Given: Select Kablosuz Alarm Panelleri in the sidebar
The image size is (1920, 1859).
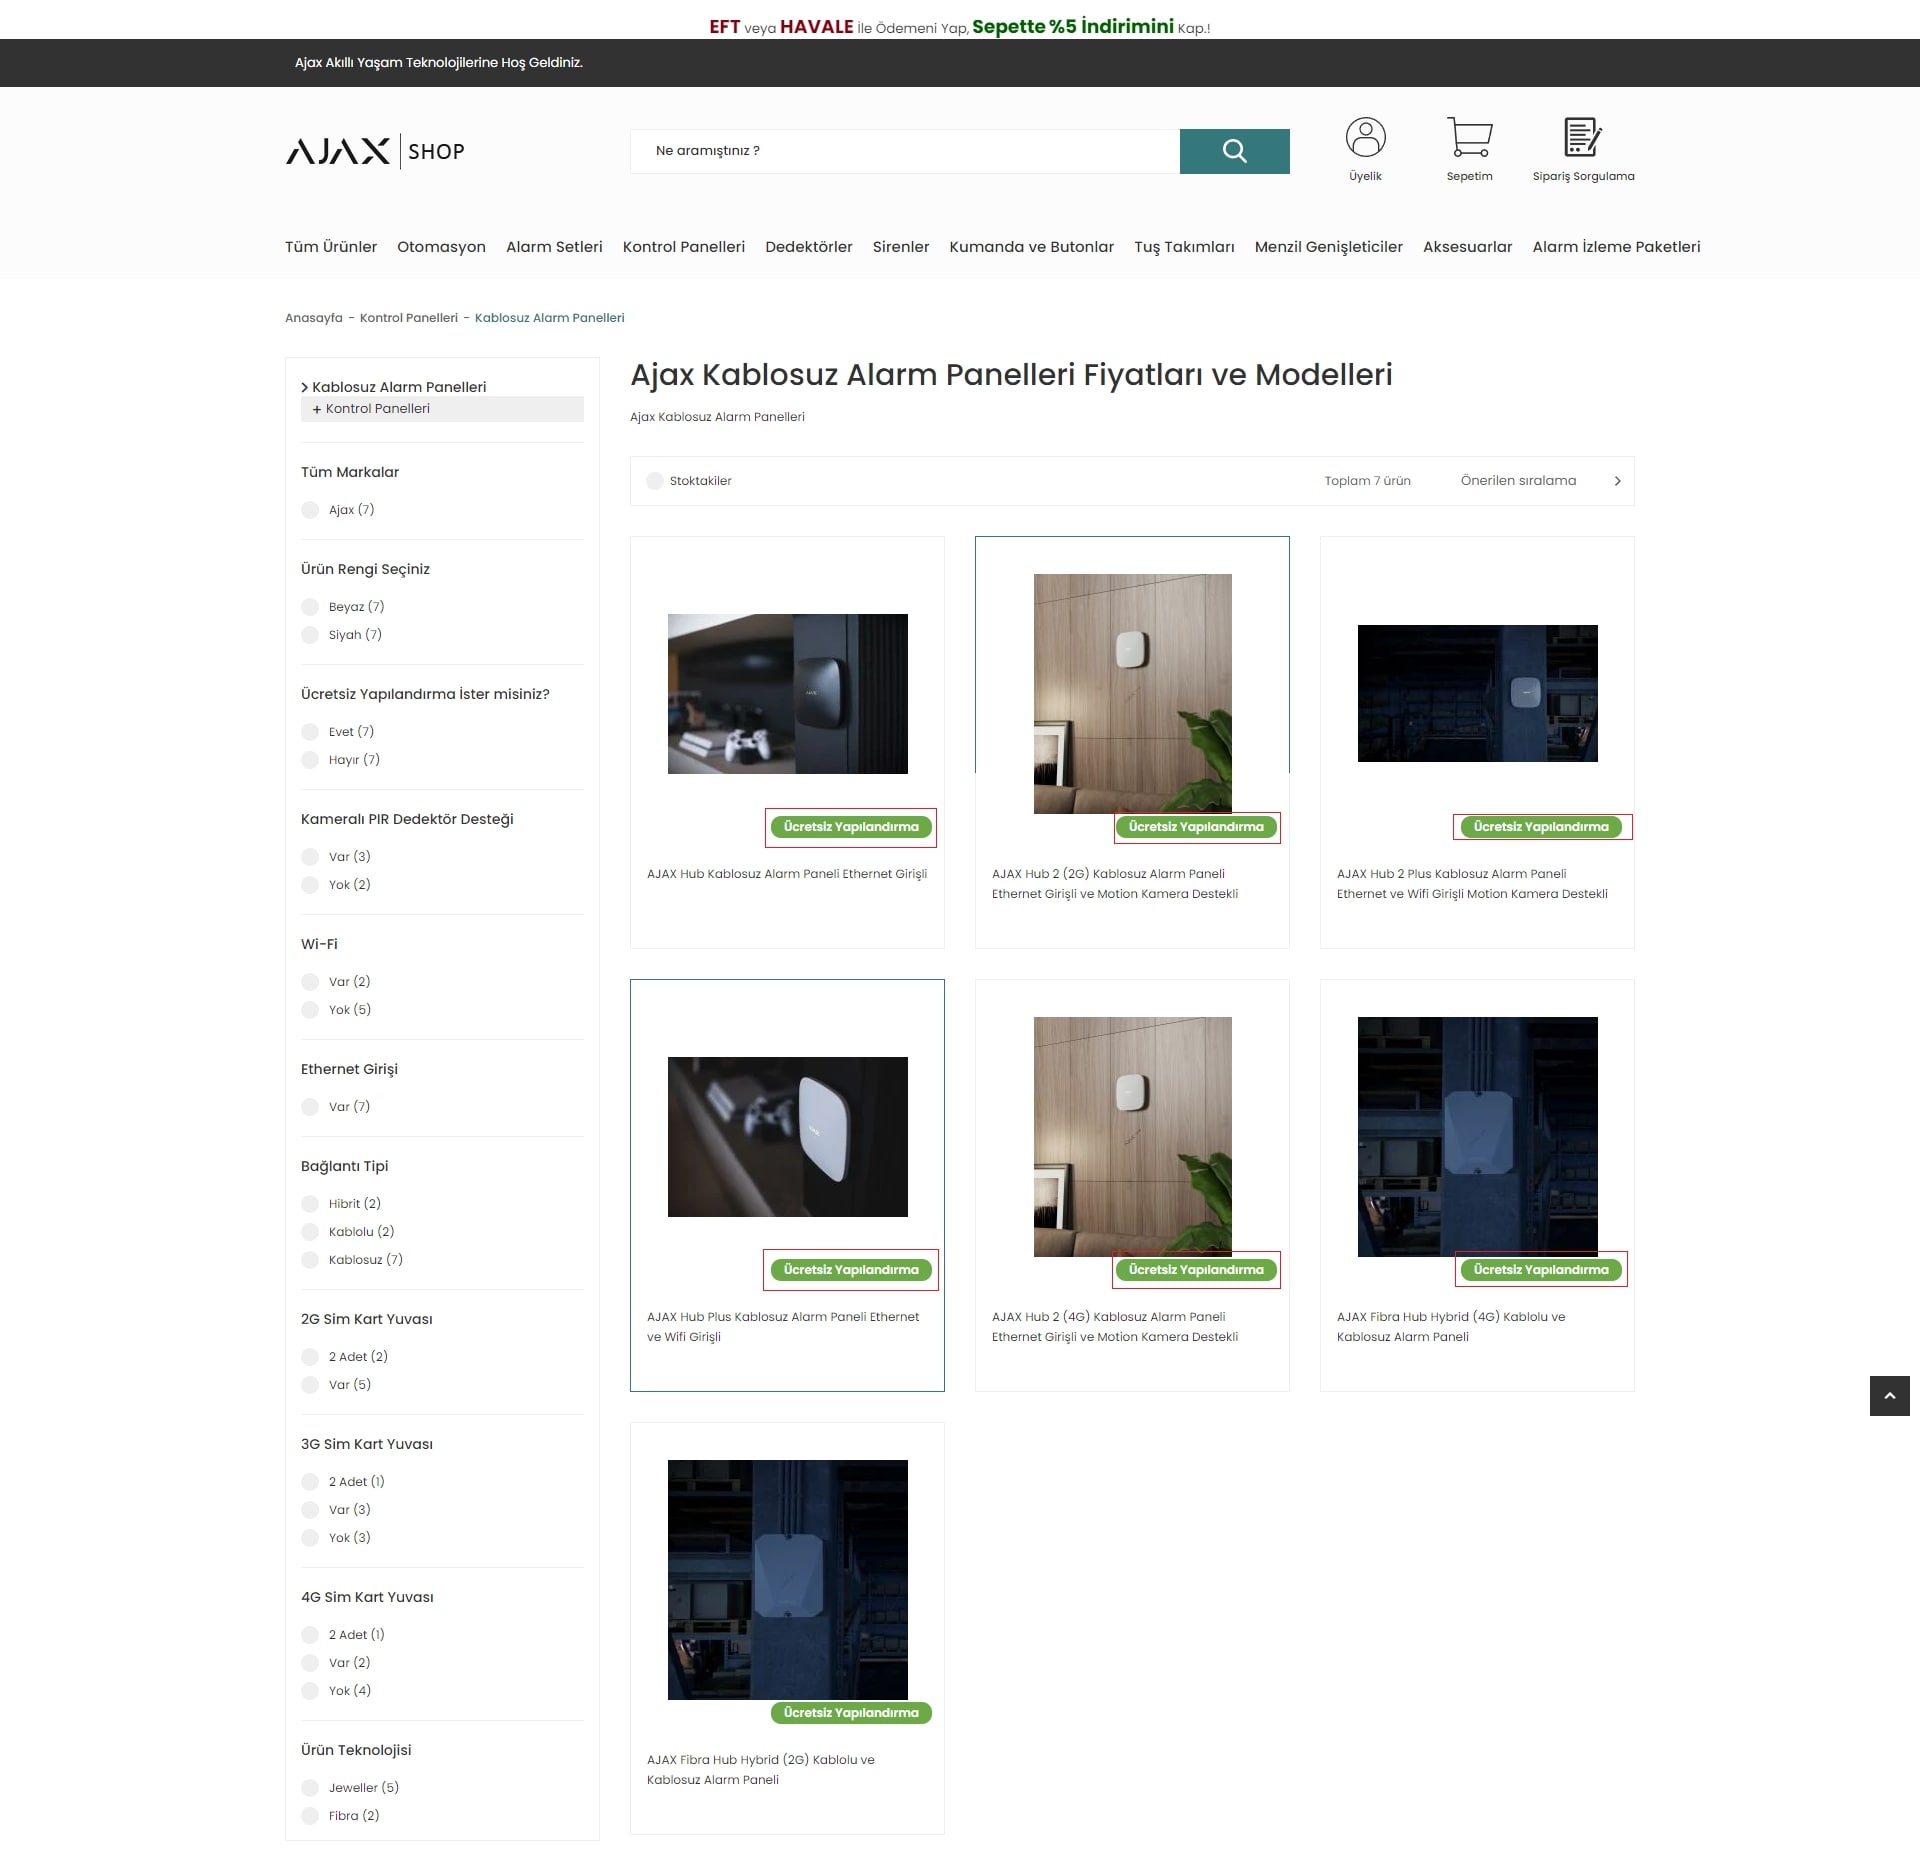Looking at the screenshot, I should point(398,387).
